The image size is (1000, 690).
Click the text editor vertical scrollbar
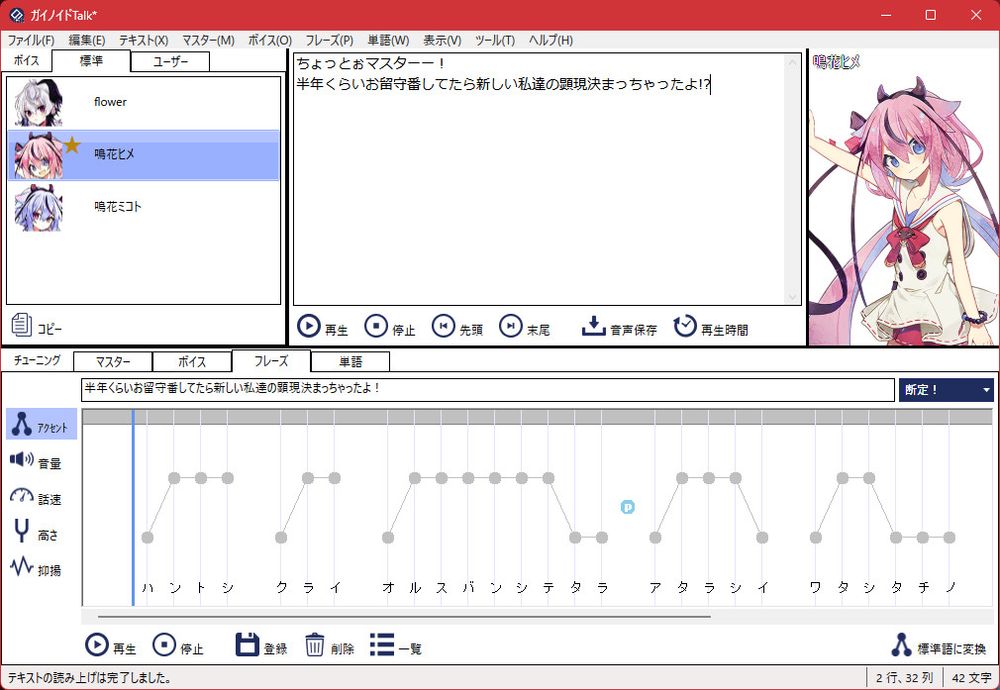(x=793, y=179)
